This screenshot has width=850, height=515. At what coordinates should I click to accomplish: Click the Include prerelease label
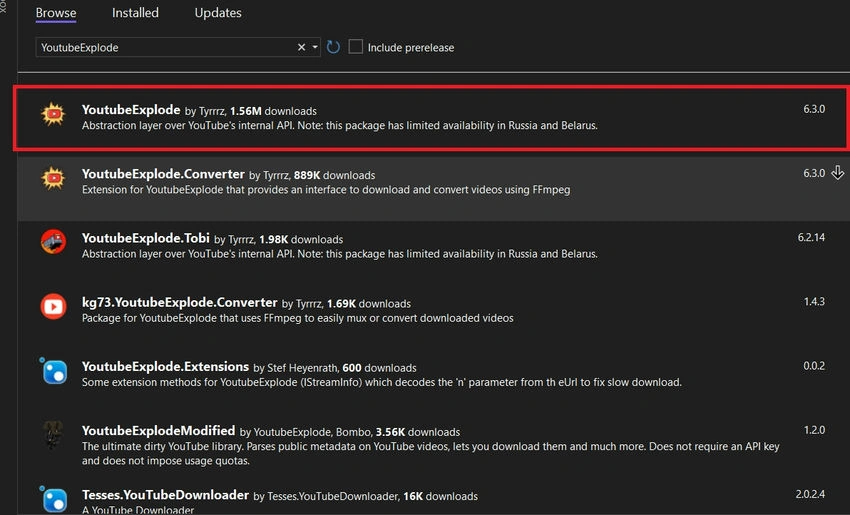[x=410, y=48]
